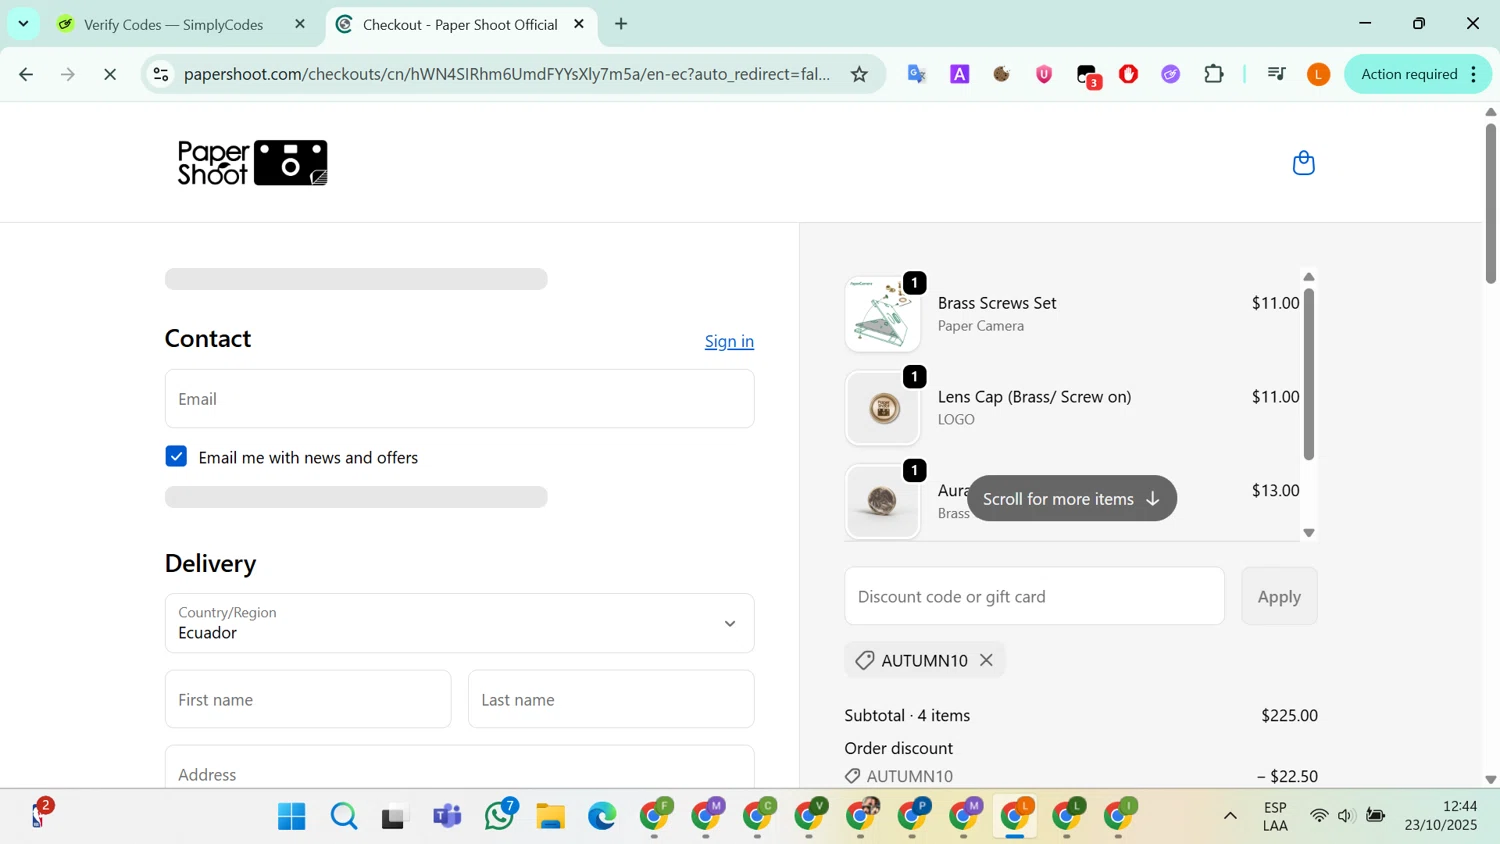Open the Chrome profile 'L' avatar

tap(1319, 74)
